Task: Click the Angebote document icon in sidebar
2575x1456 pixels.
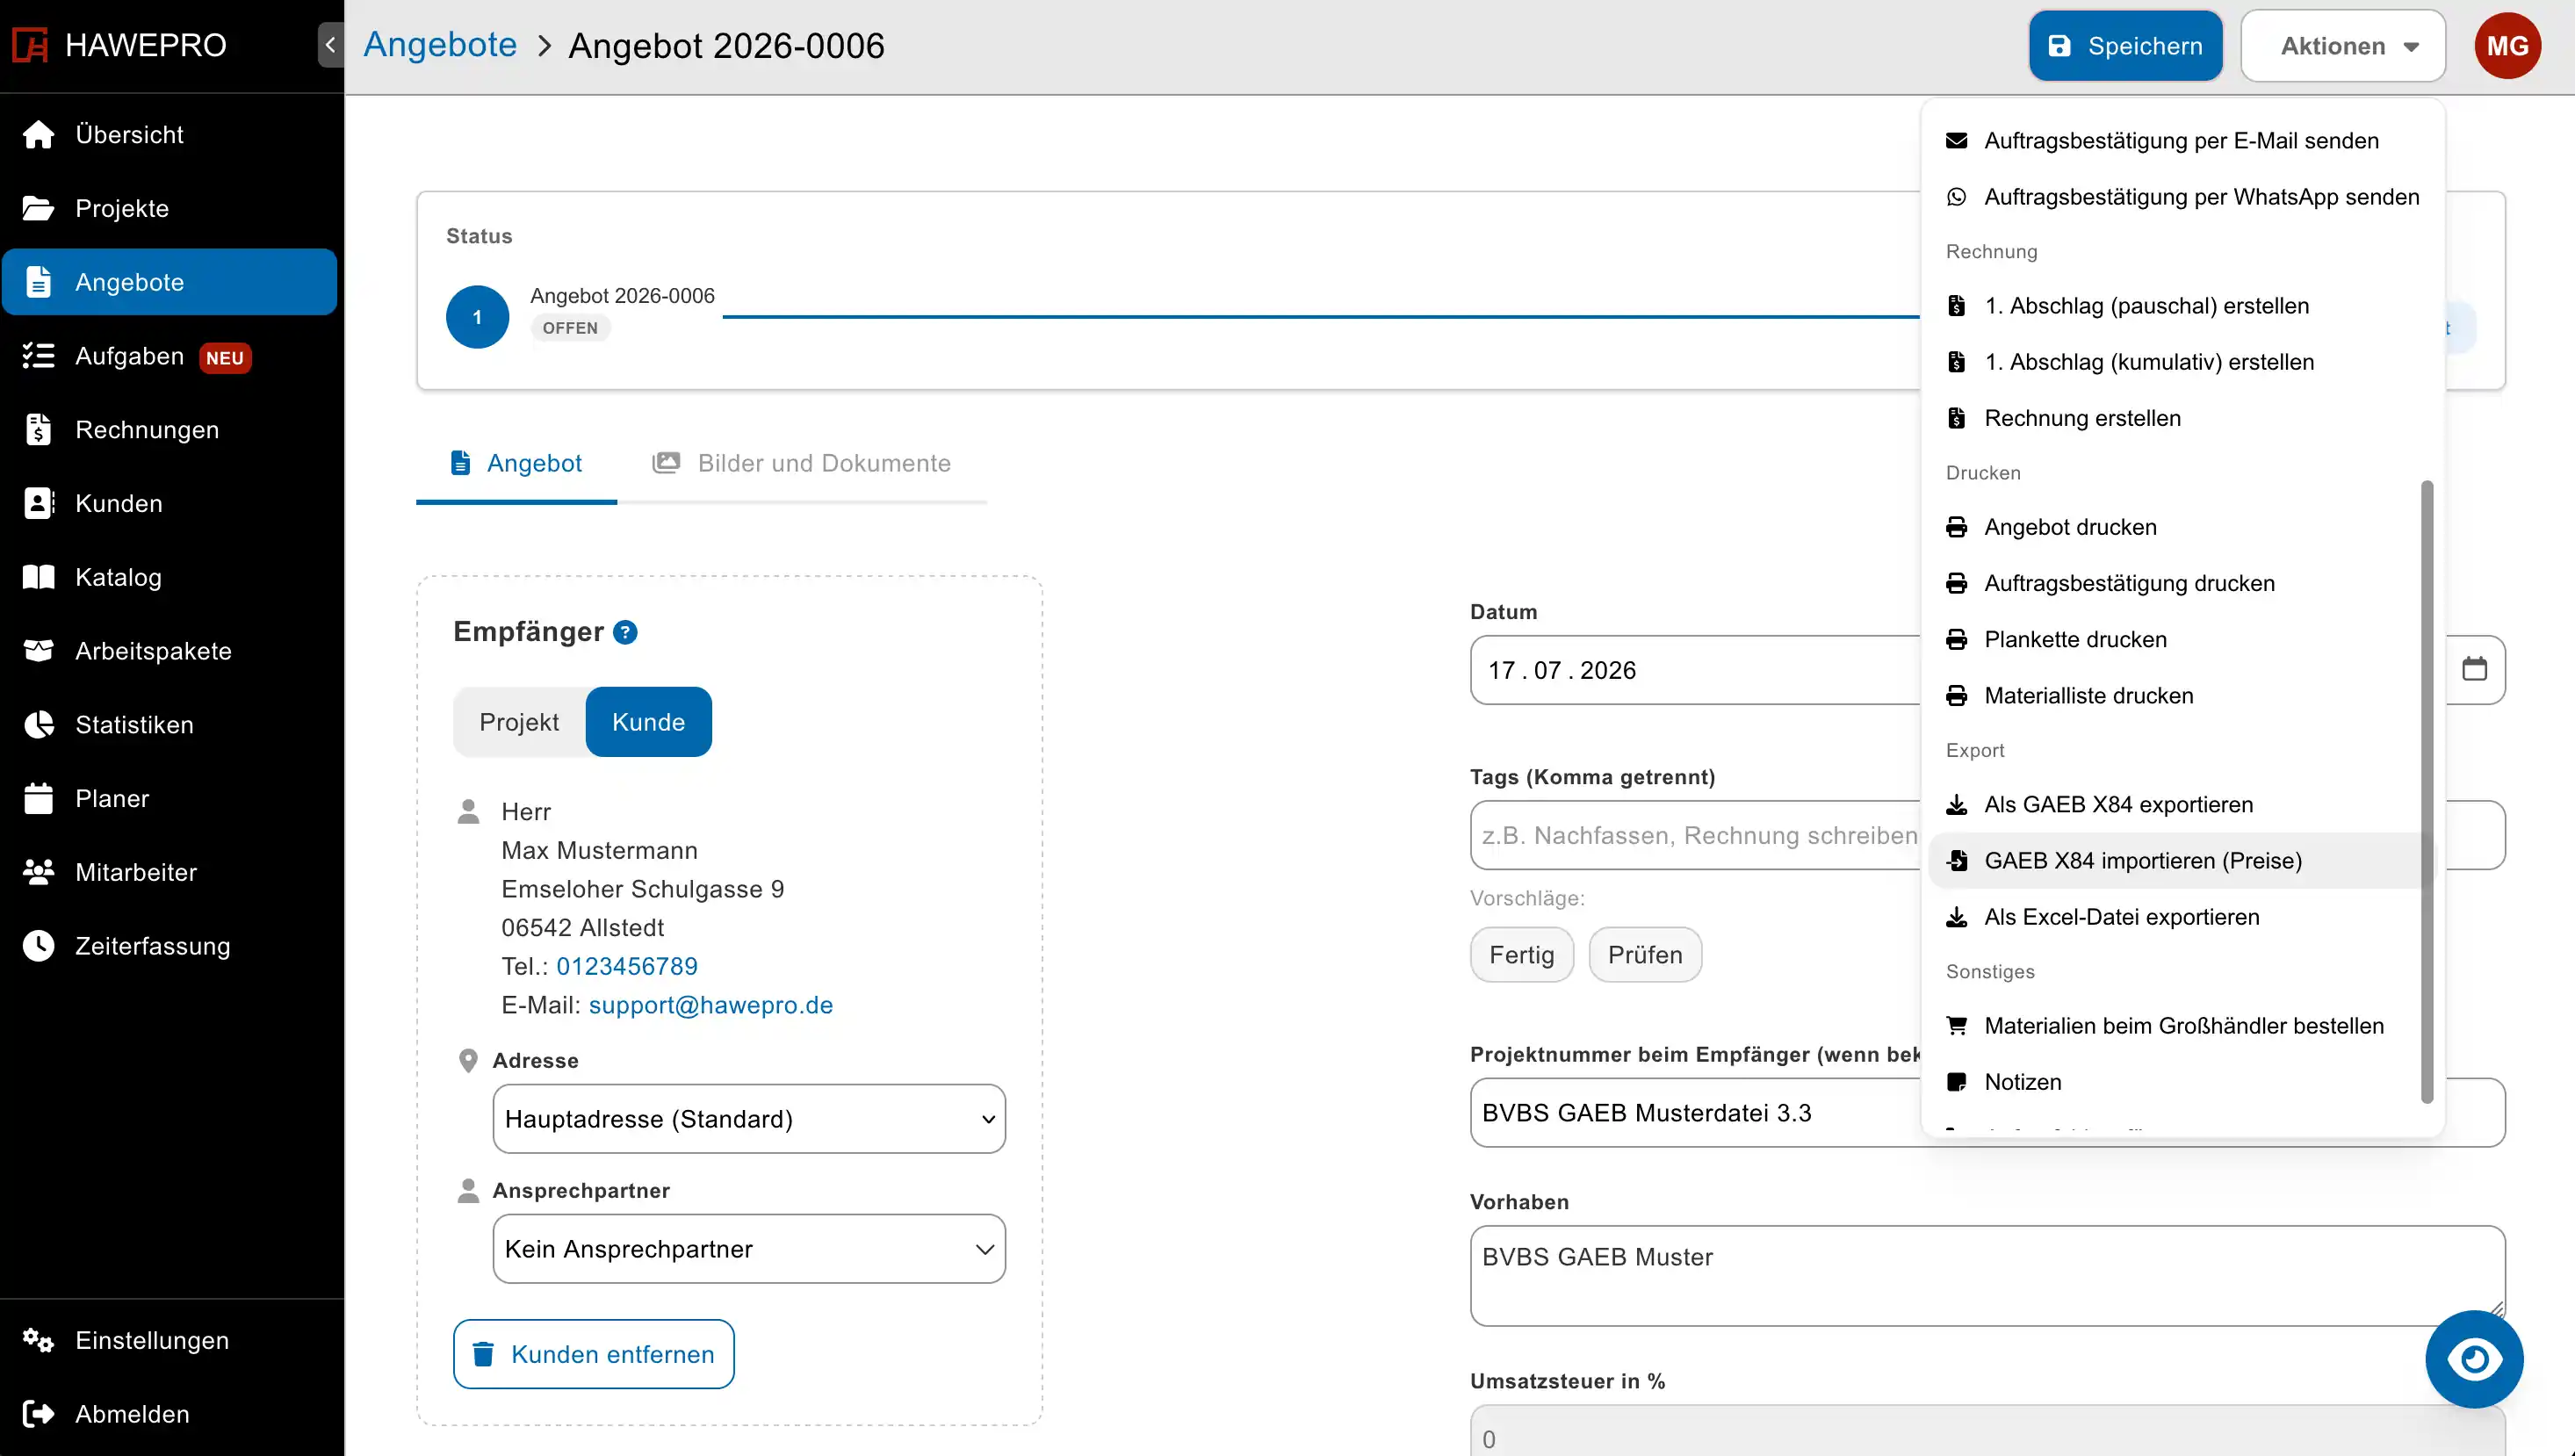Action: click(x=38, y=282)
